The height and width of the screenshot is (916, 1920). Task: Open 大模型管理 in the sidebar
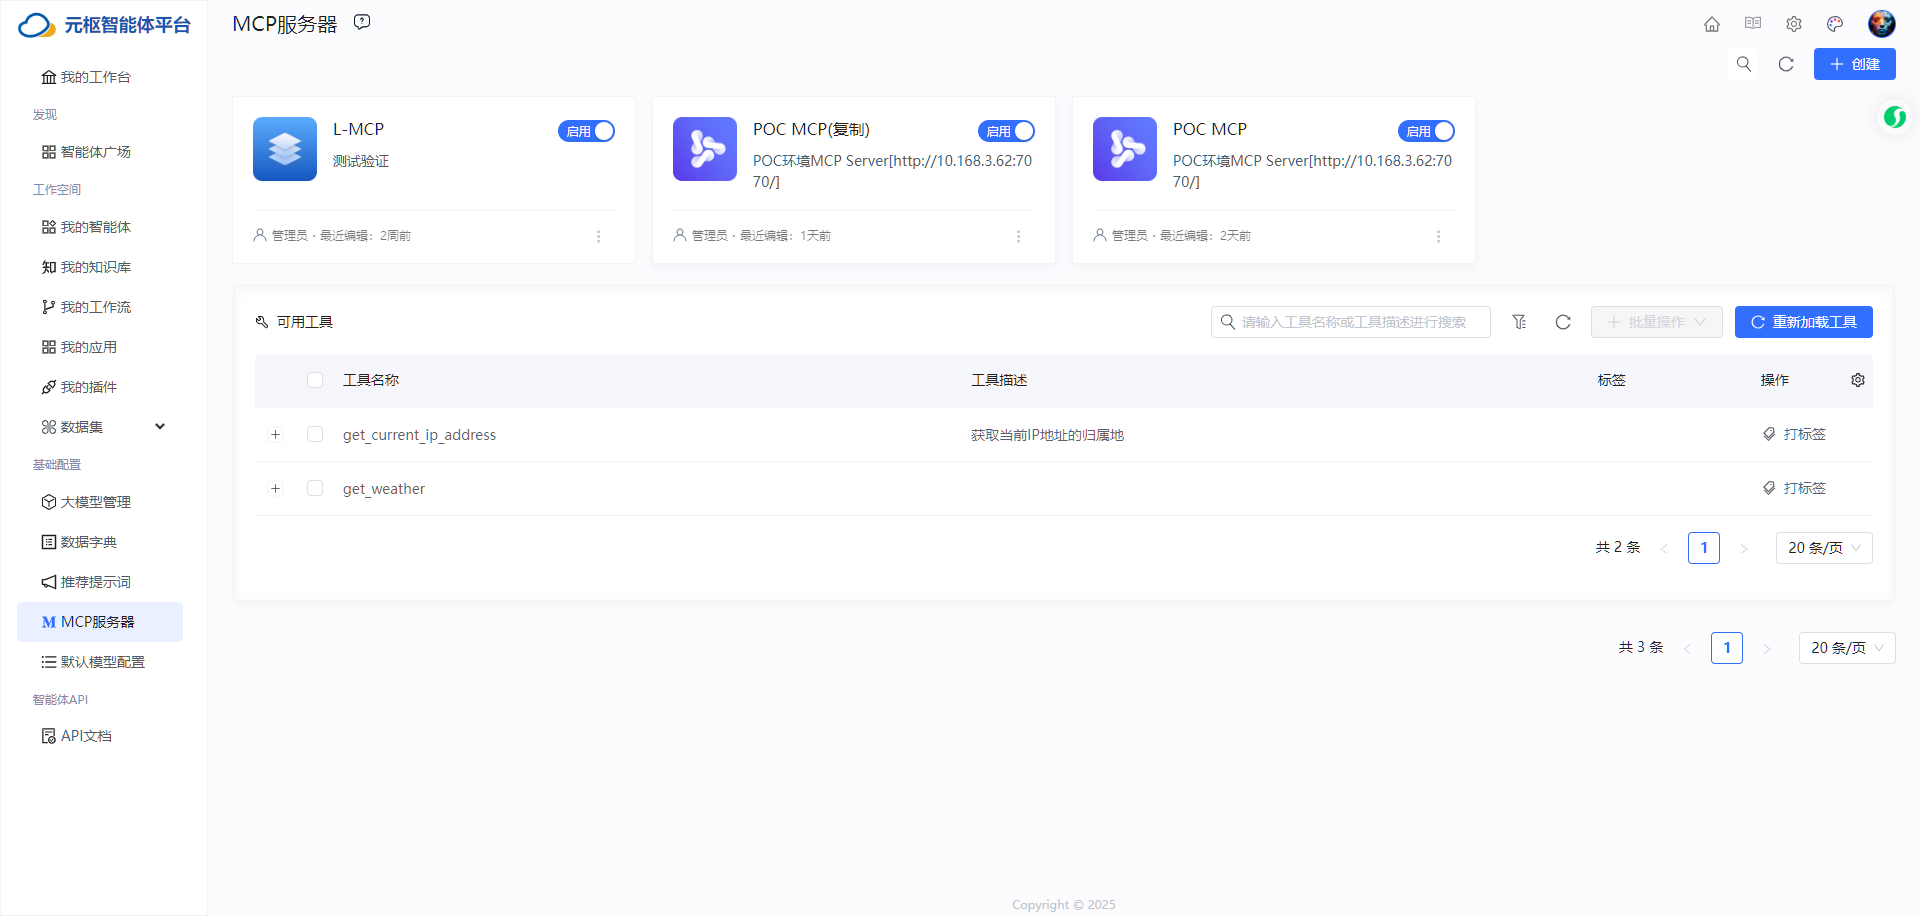click(96, 502)
